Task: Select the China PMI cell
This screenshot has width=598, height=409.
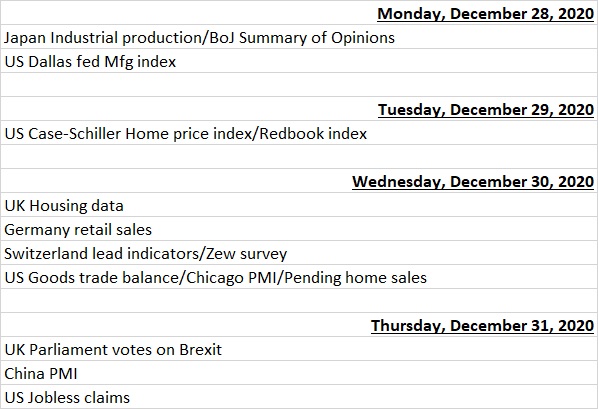Action: tap(299, 373)
